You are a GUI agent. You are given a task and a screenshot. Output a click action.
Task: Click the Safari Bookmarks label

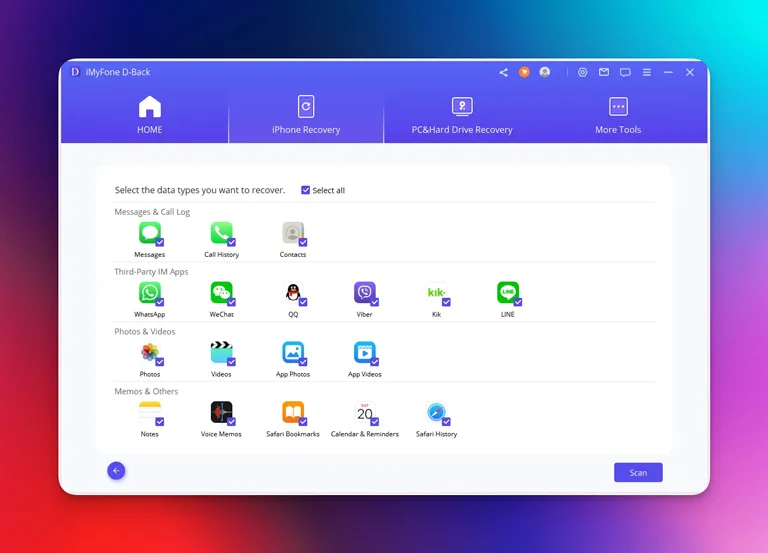(x=293, y=434)
